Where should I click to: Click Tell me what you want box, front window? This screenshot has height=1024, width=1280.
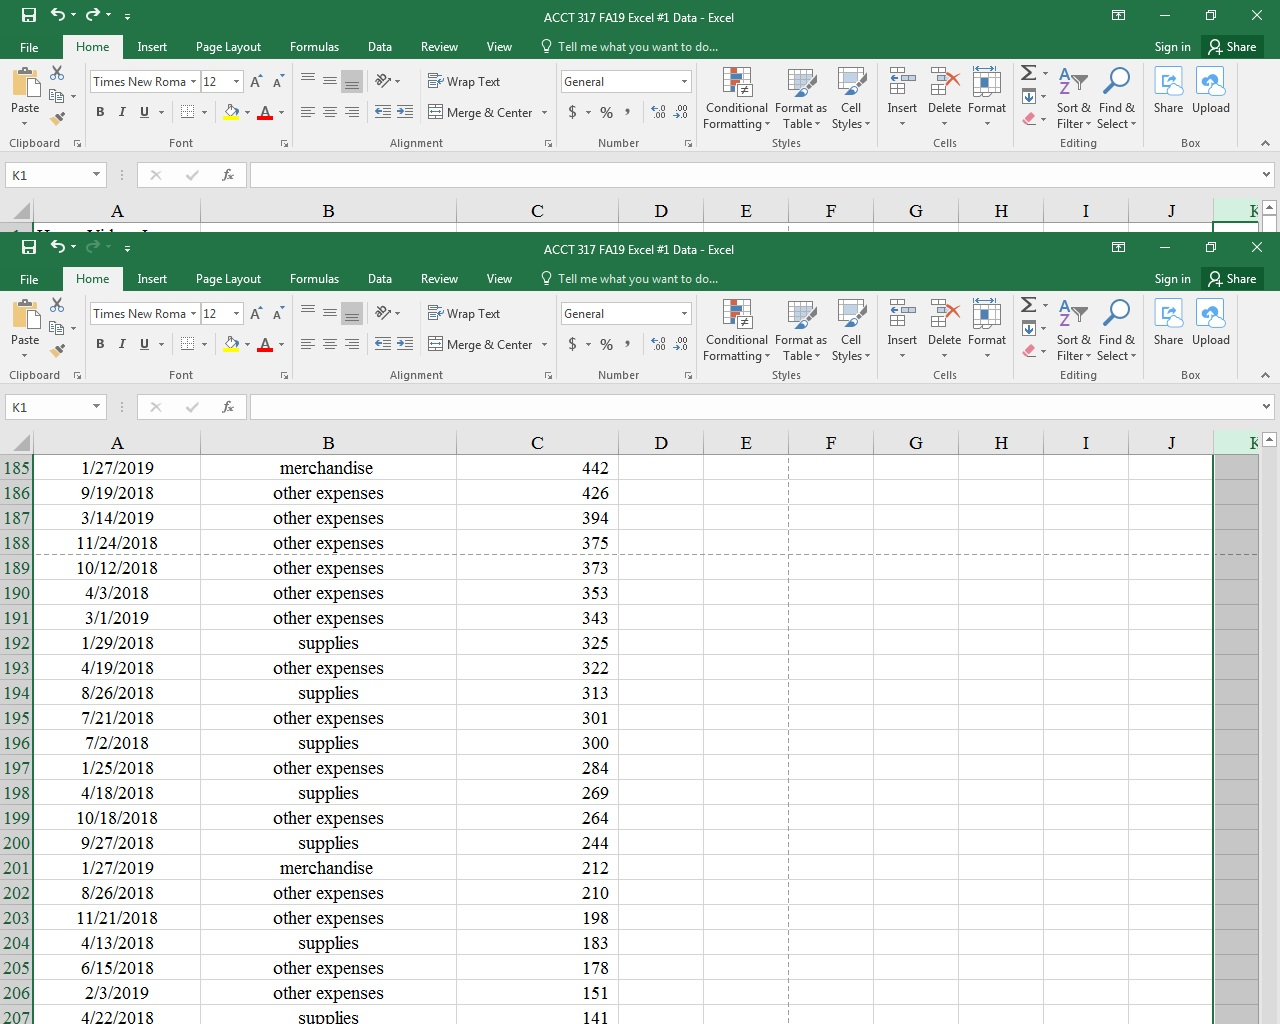point(629,279)
